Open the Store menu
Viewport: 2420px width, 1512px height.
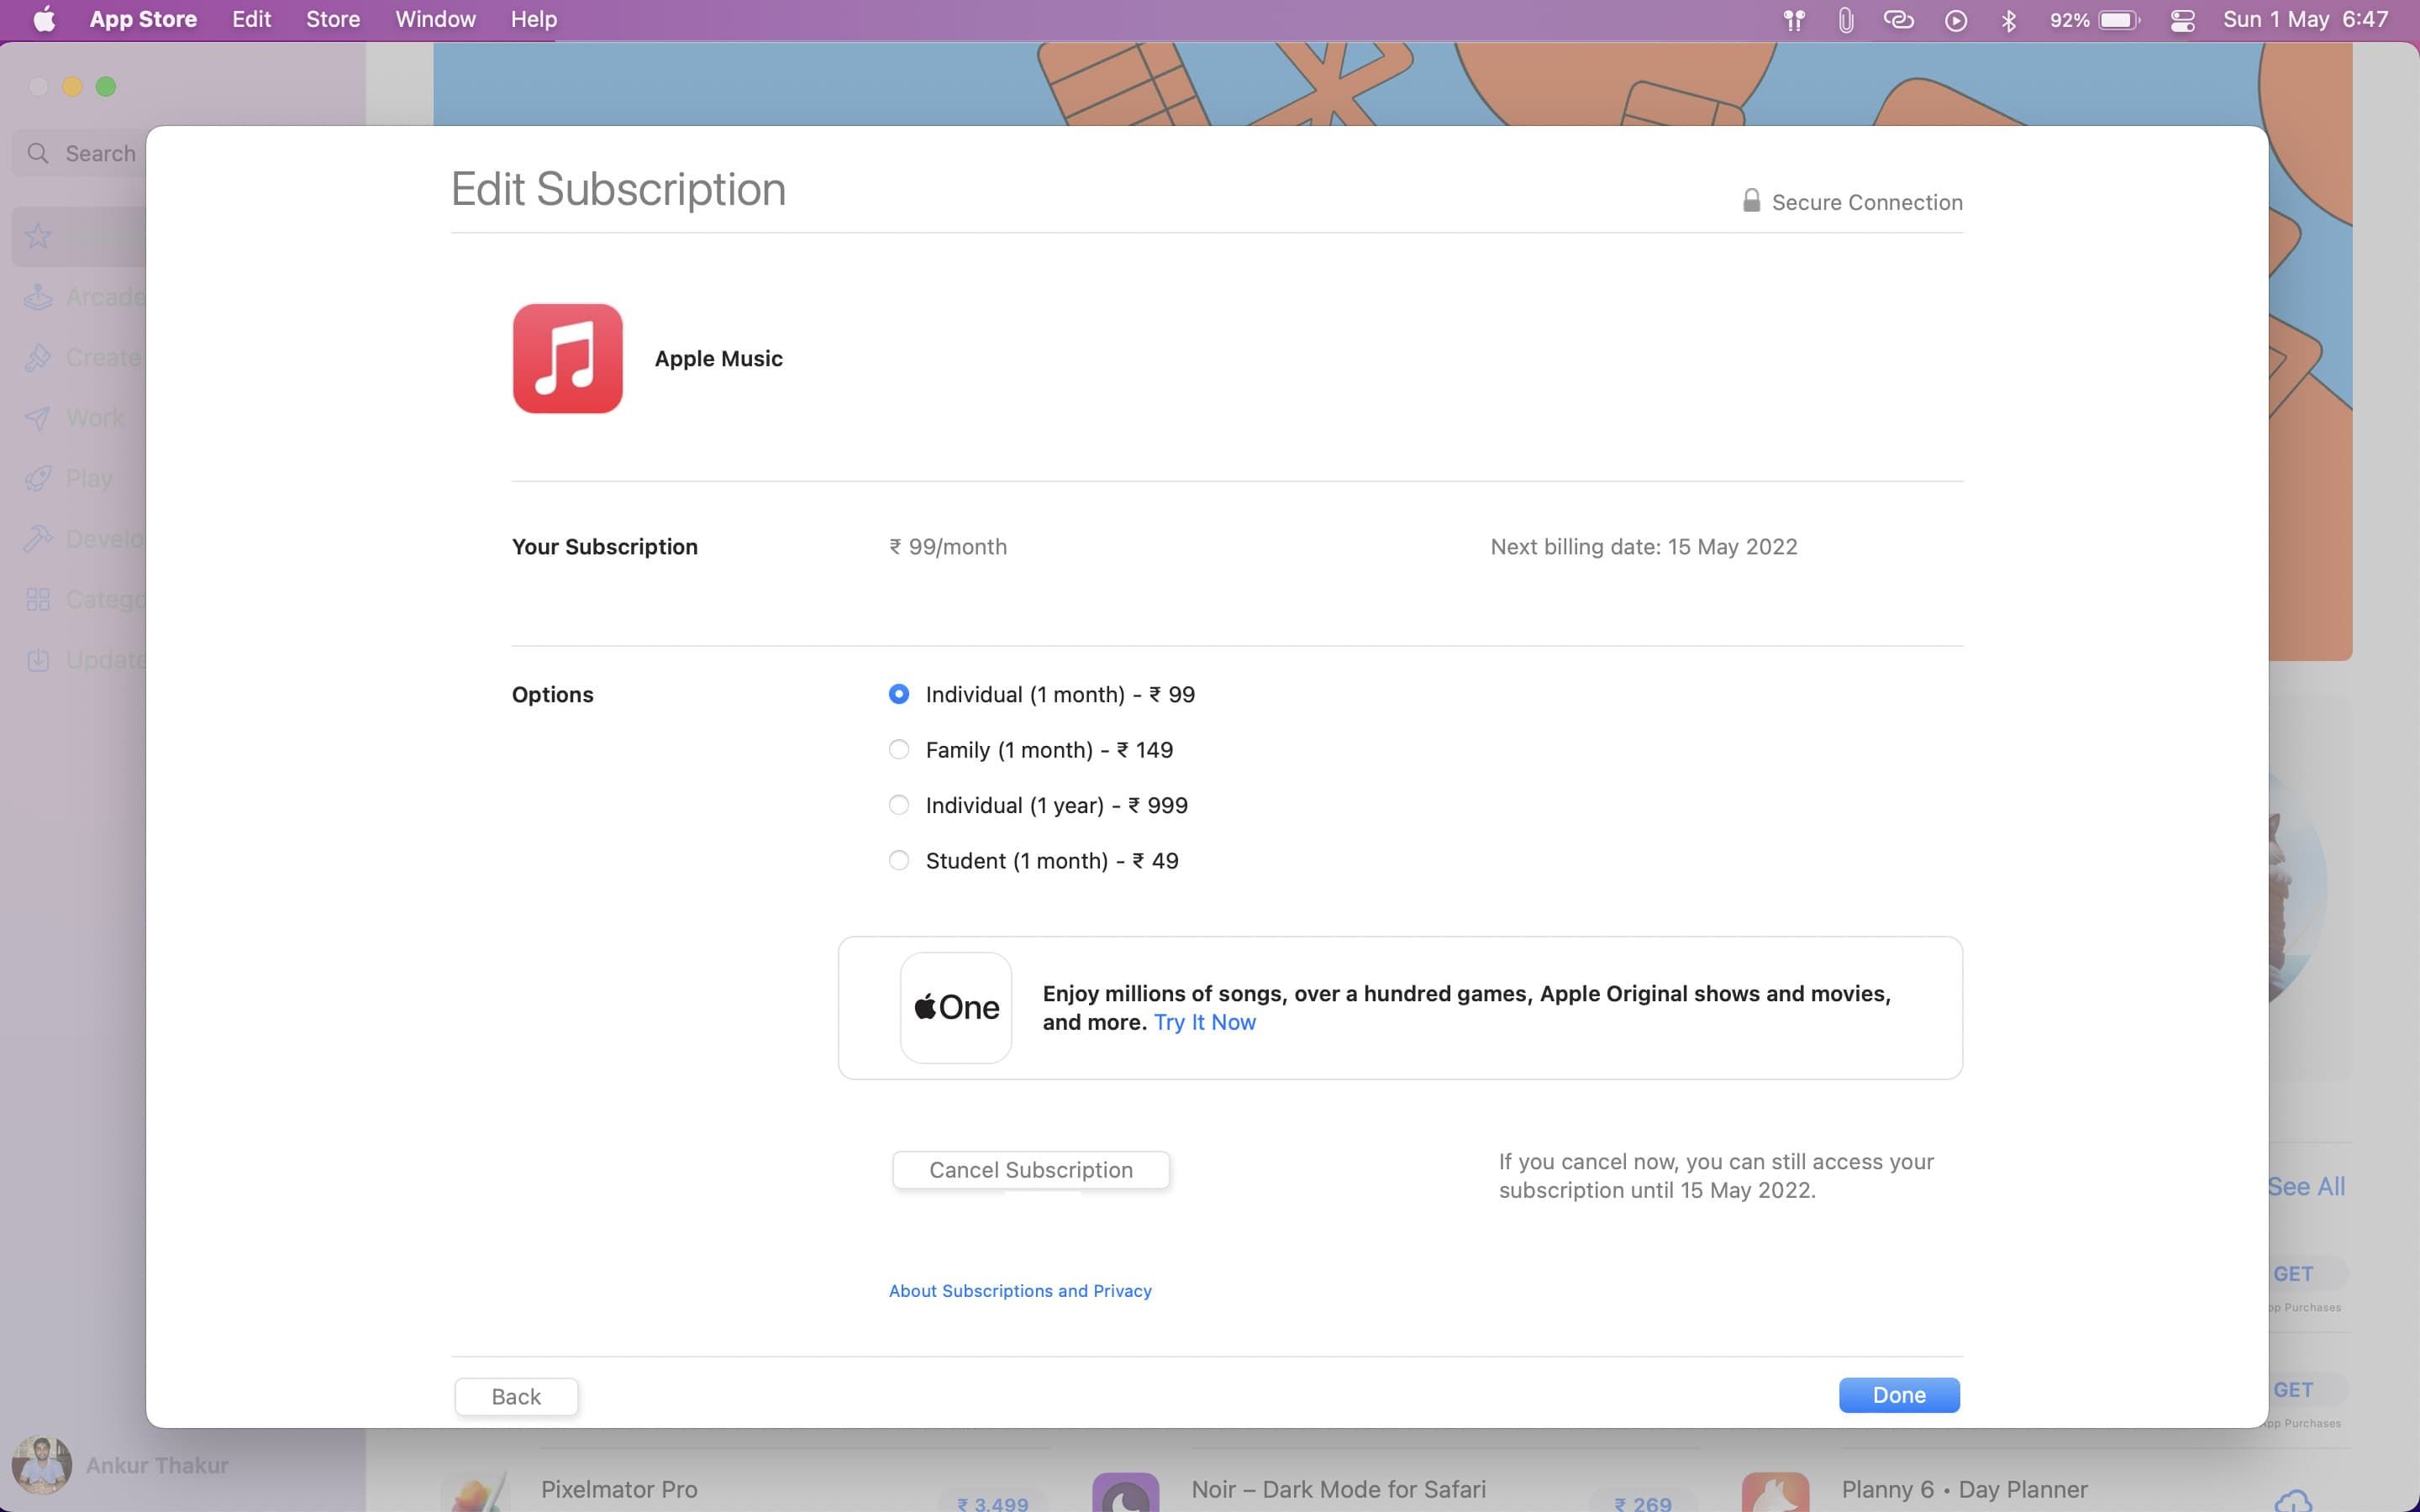tap(333, 19)
